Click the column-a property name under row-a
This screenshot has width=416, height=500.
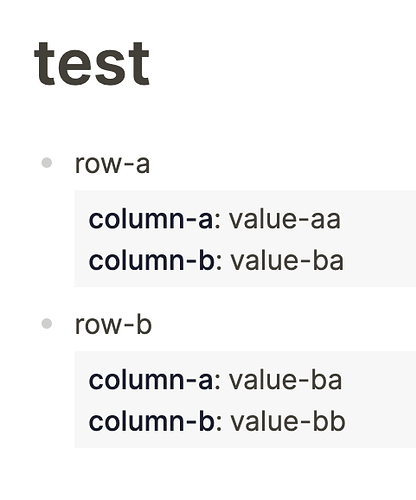point(151,220)
